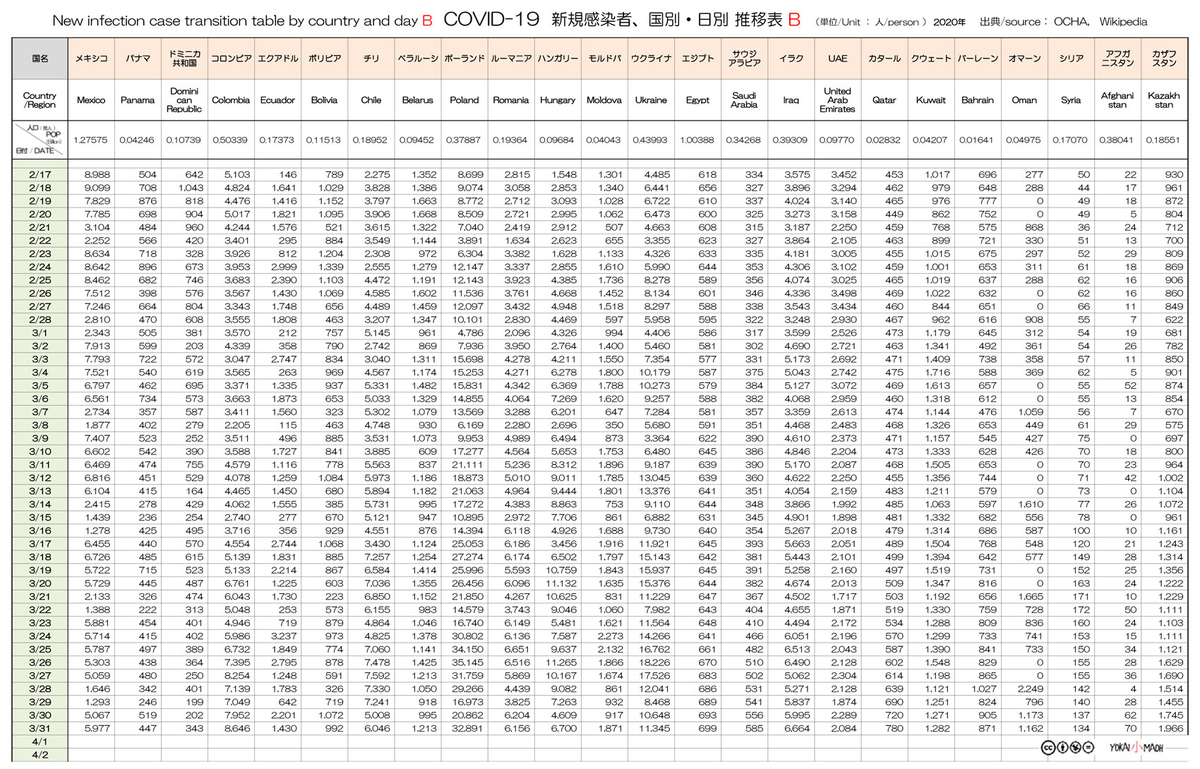Image resolution: width=1200 pixels, height=769 pixels.
Task: Click the 'Kuwait' column header
Action: pos(930,101)
